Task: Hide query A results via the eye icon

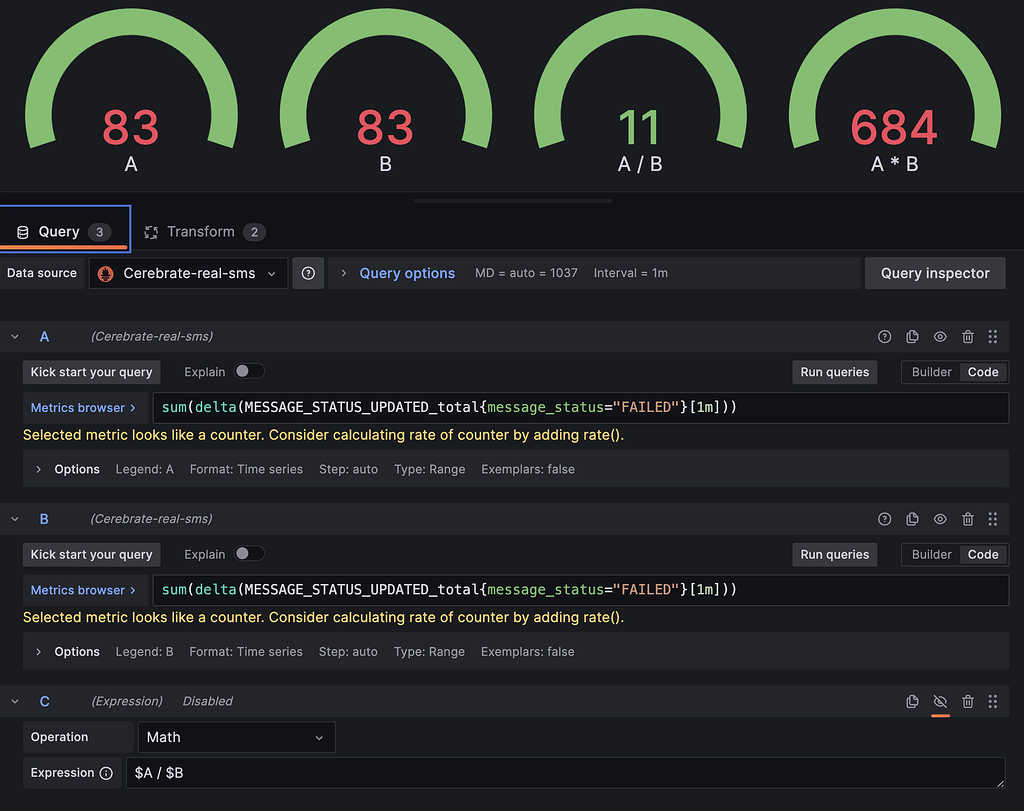Action: point(940,337)
